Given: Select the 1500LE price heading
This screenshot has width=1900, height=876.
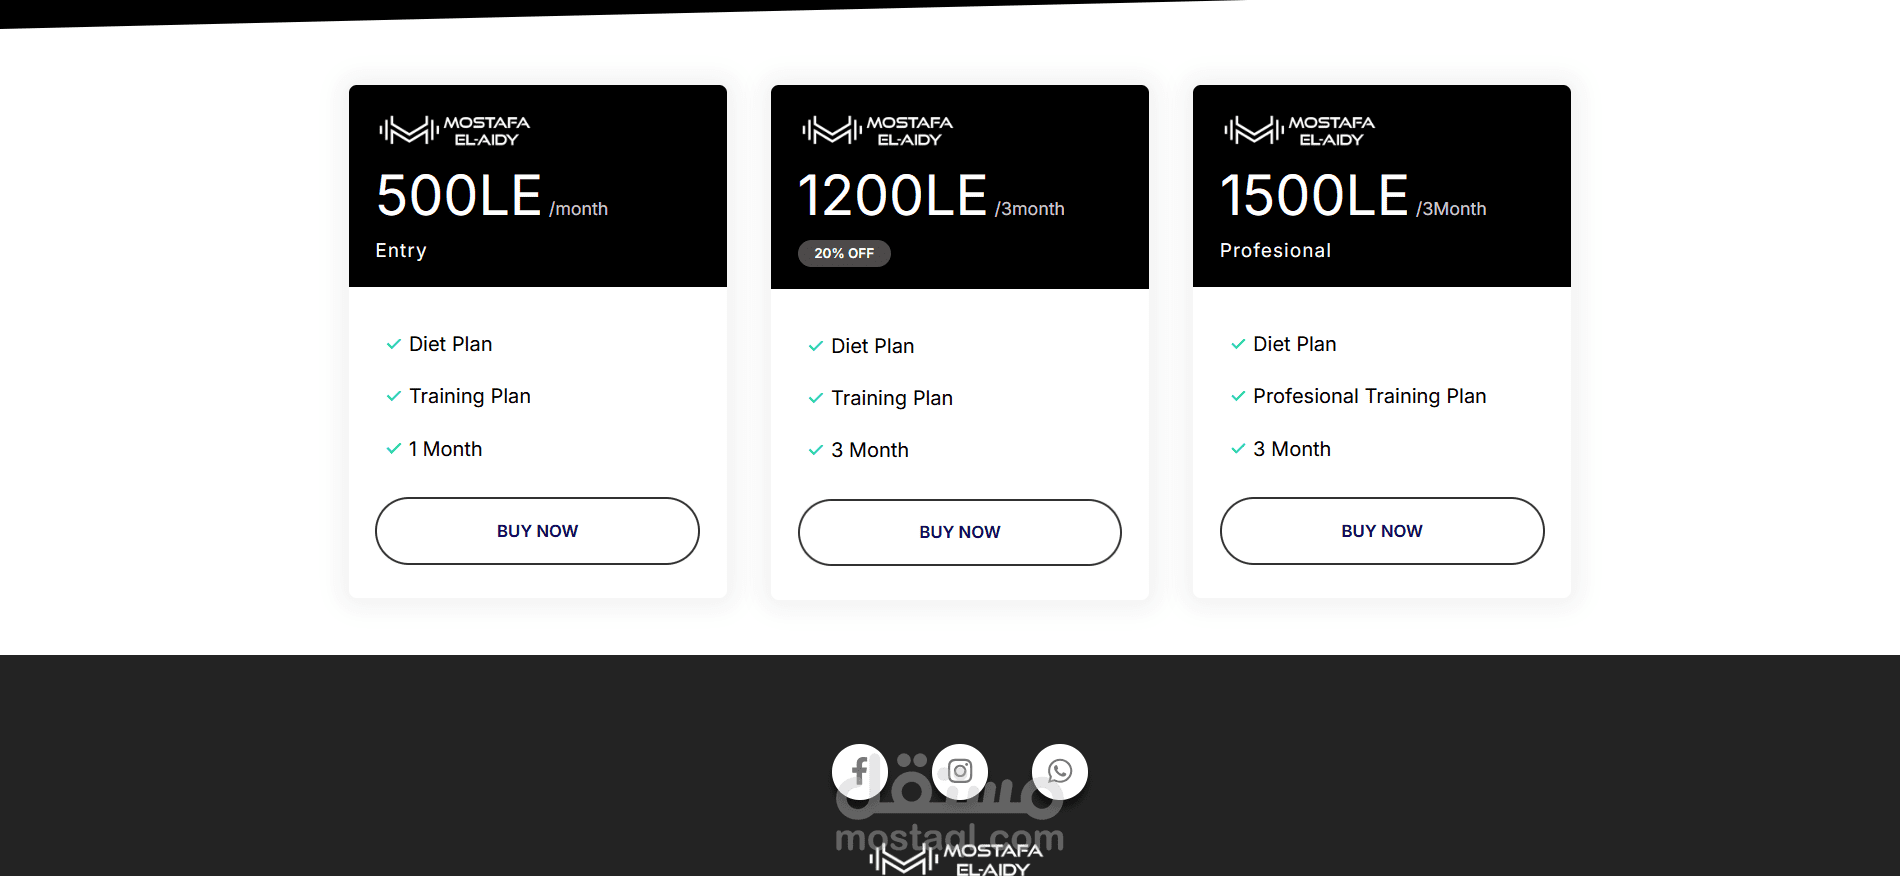Looking at the screenshot, I should point(1314,195).
